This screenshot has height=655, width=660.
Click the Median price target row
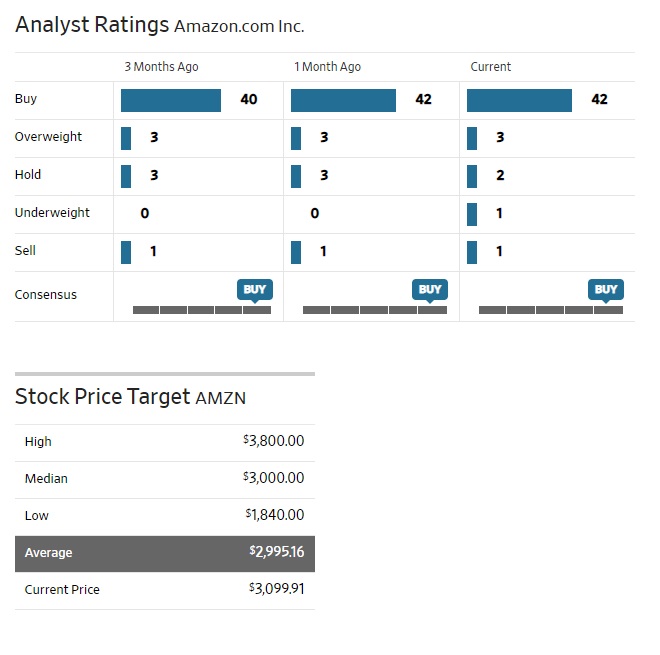pos(165,478)
